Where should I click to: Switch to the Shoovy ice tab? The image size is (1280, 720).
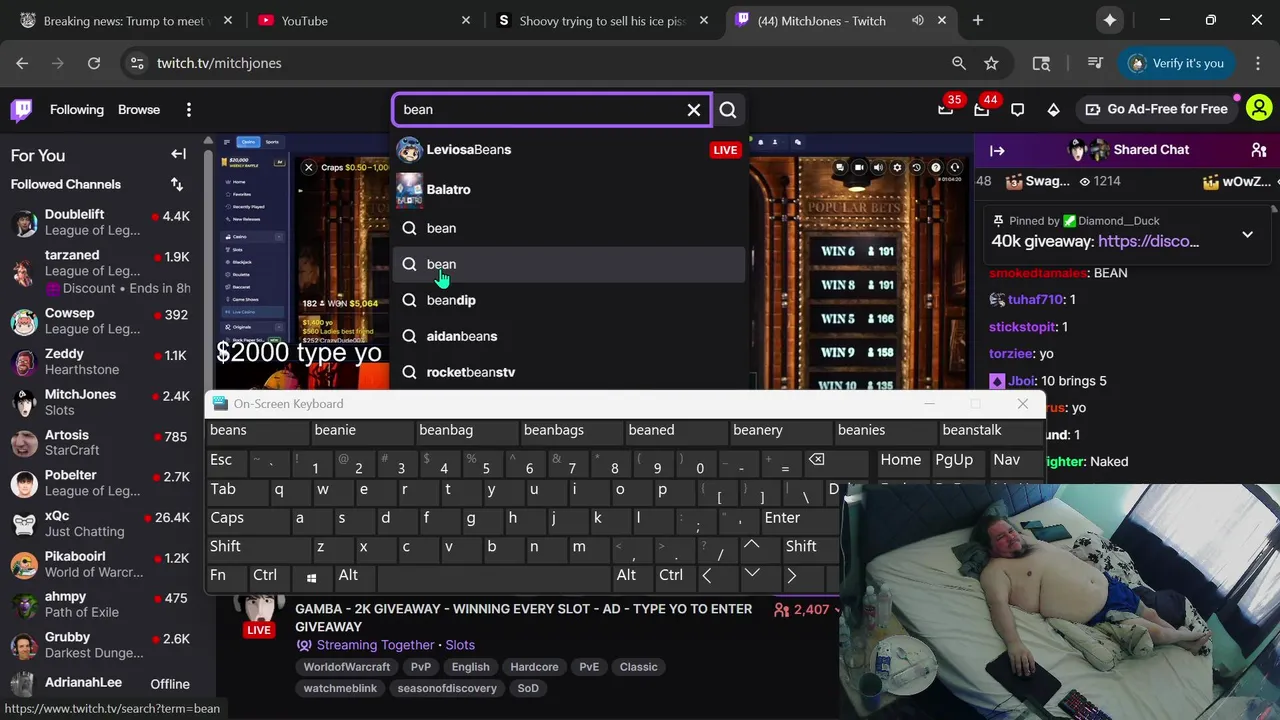click(603, 20)
